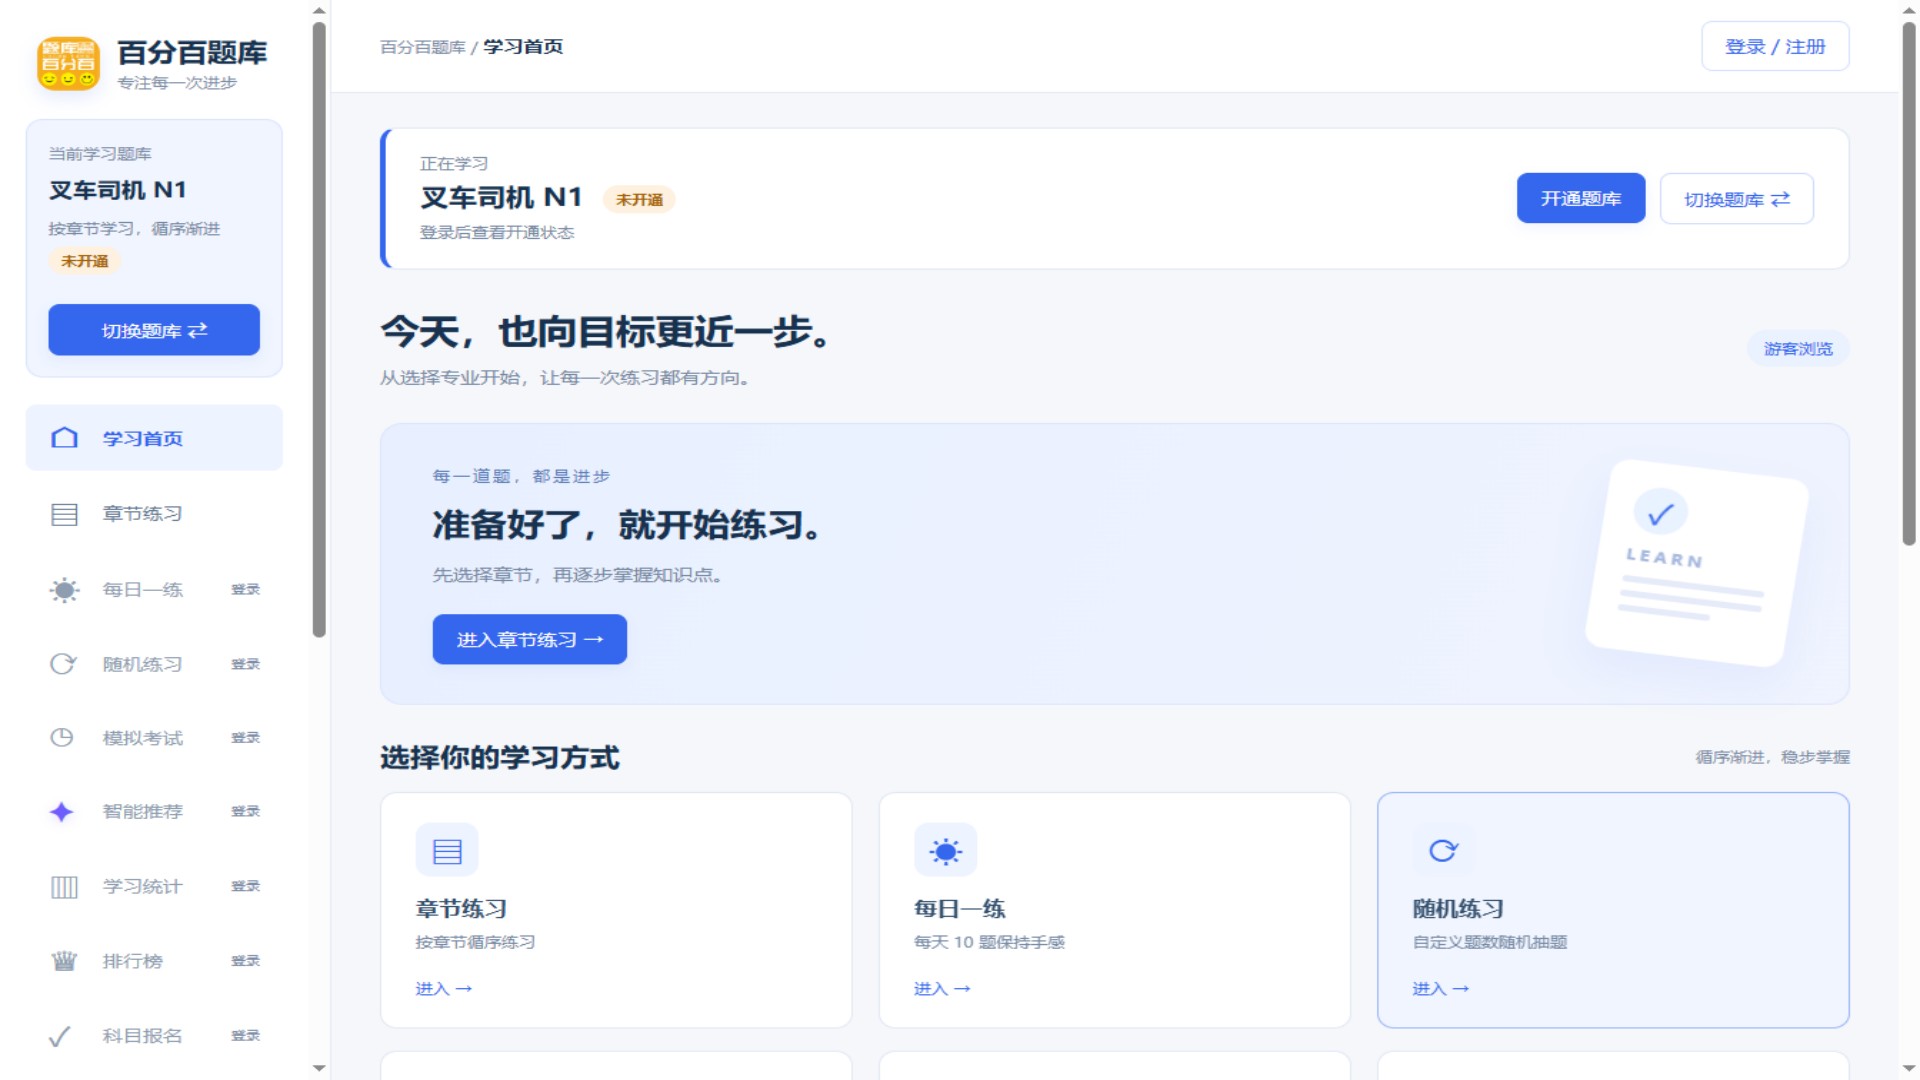Click the sidebar scroll down arrow

319,1068
